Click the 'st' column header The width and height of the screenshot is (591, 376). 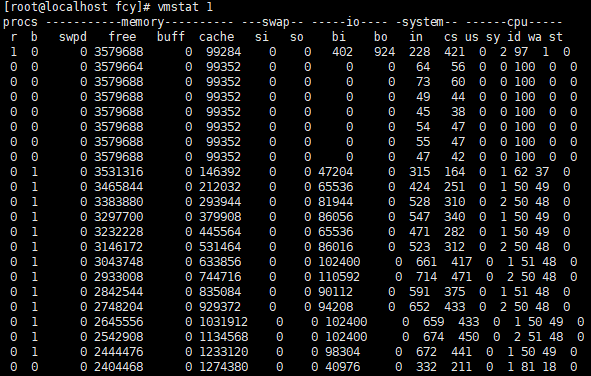click(556, 37)
